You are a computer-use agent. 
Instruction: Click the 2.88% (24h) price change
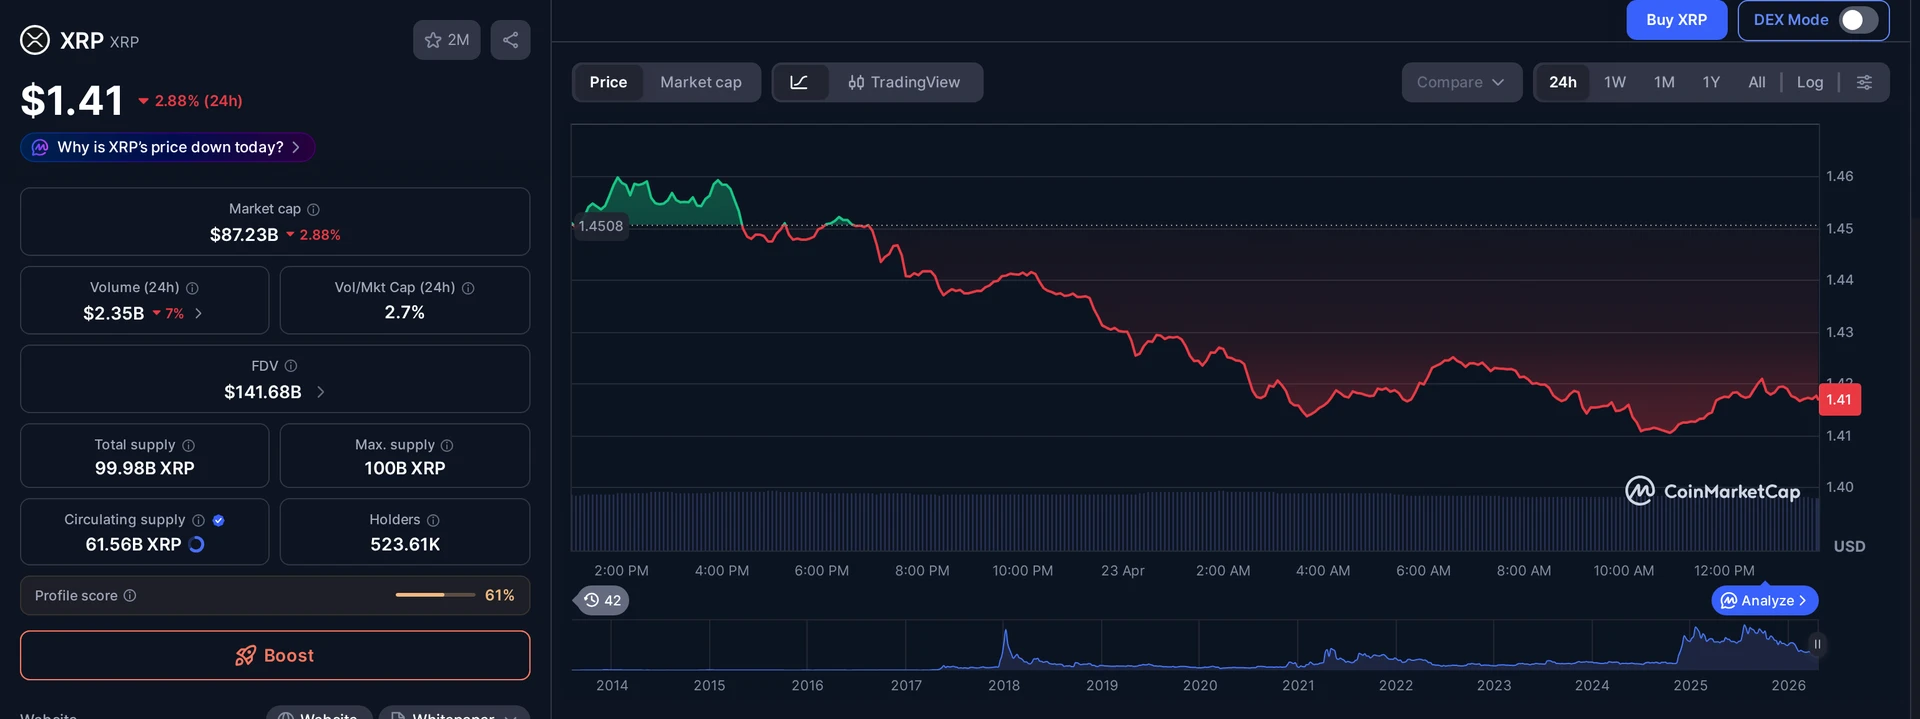[190, 101]
